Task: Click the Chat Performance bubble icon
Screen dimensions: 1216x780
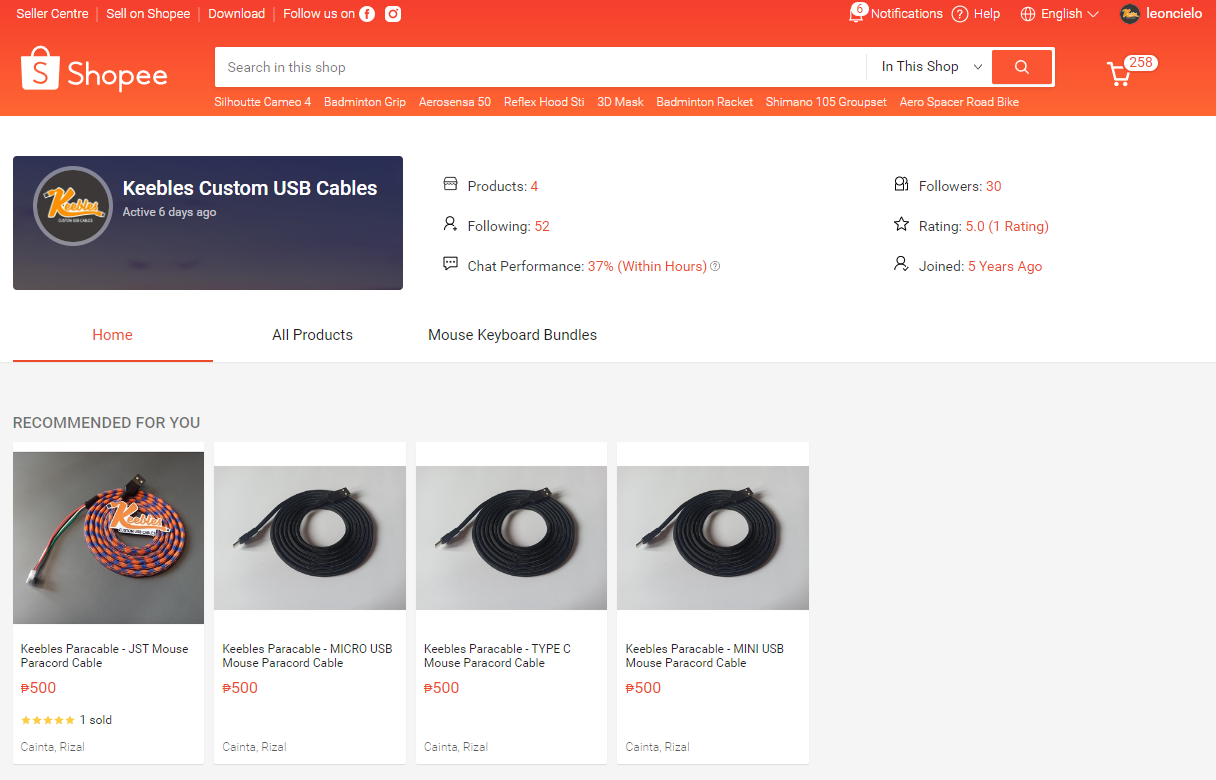Action: [x=450, y=264]
